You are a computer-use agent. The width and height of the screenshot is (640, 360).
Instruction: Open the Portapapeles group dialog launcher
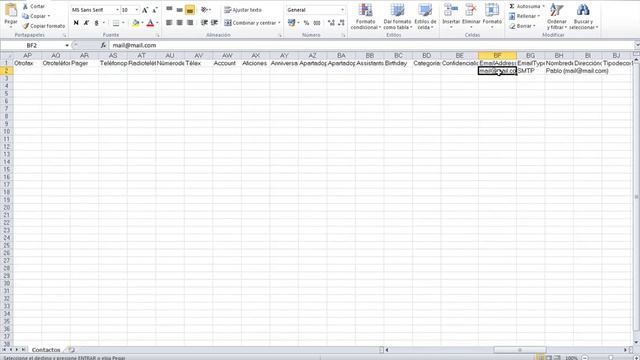(x=64, y=36)
